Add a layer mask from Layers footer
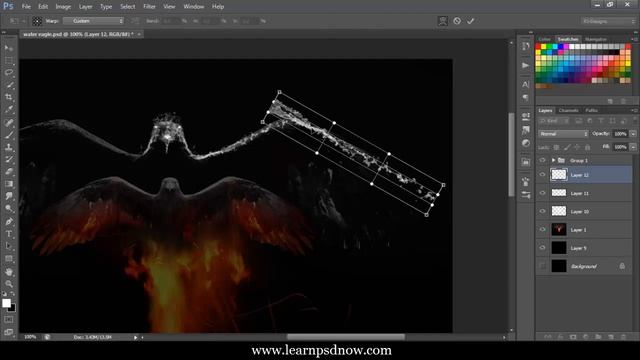This screenshot has height=360, width=640. point(573,337)
